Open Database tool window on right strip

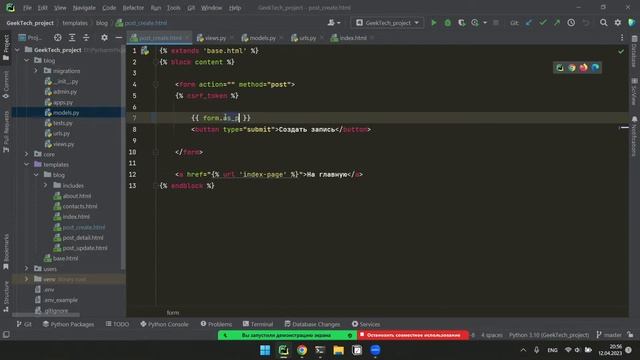634,52
